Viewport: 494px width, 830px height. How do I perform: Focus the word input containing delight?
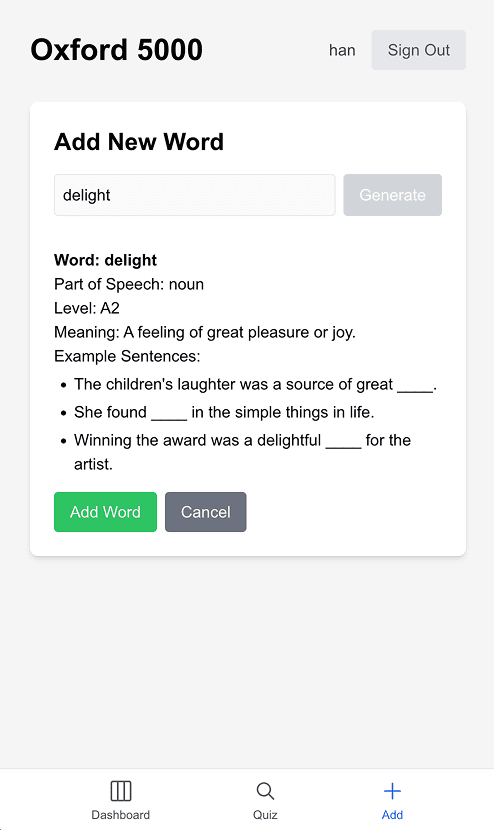[195, 195]
